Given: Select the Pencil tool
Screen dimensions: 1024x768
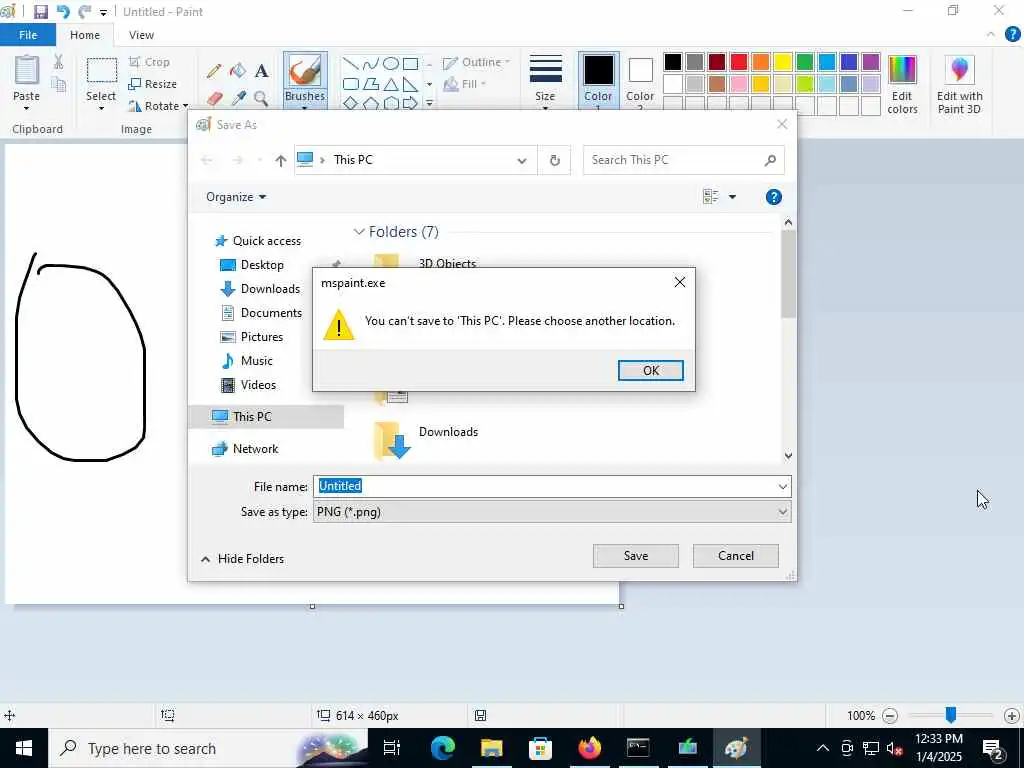Looking at the screenshot, I should 214,71.
